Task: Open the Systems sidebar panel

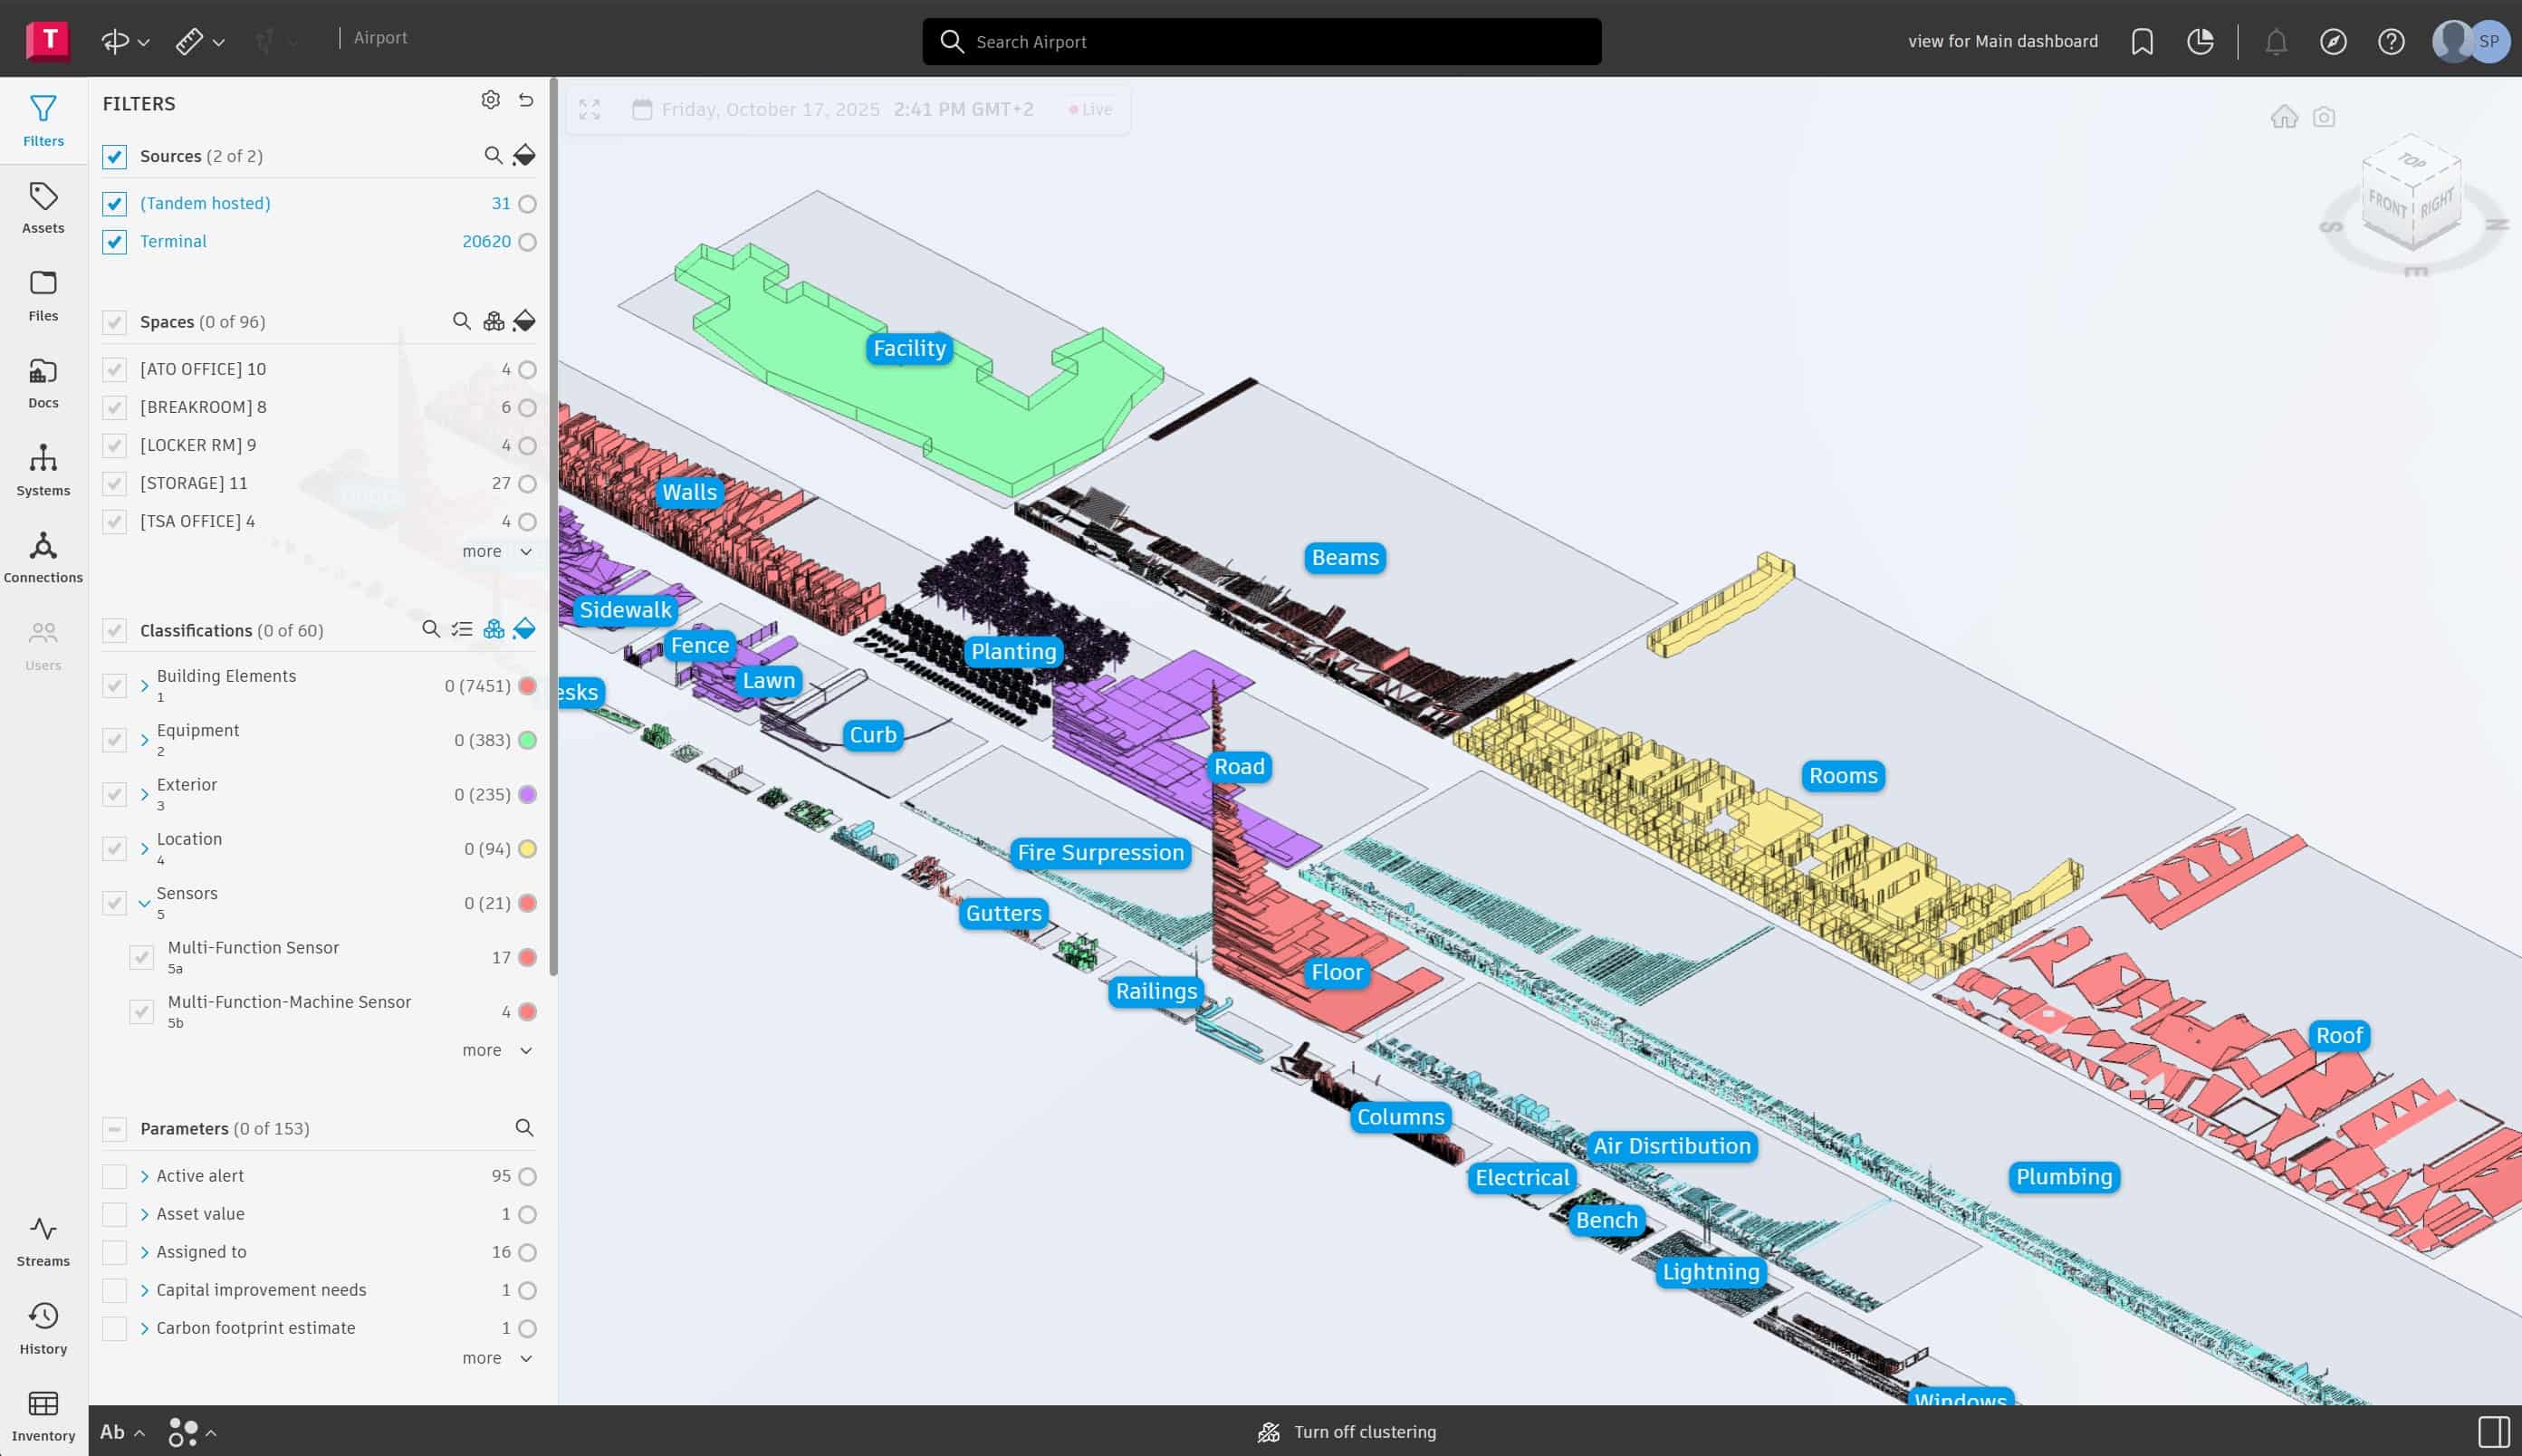Action: 43,470
